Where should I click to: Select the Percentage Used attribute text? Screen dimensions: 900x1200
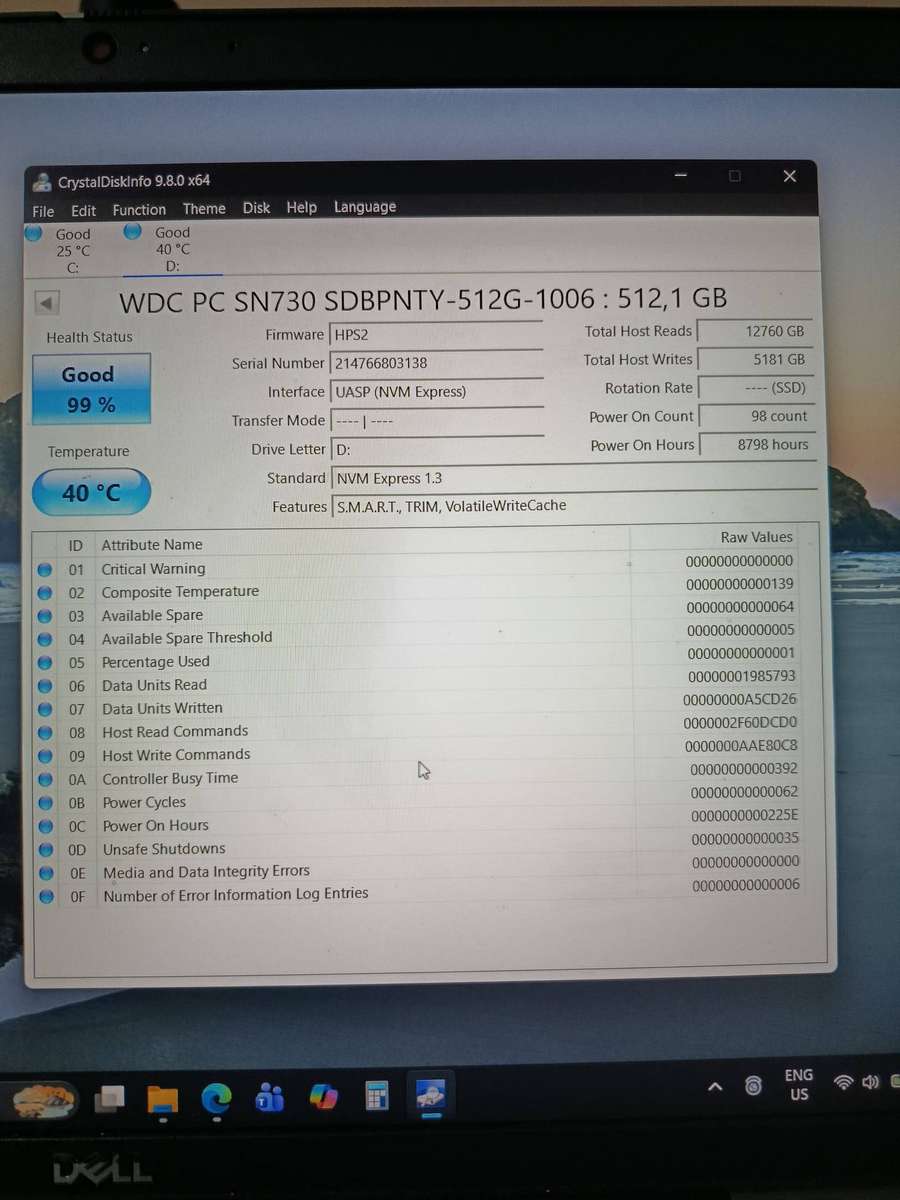[x=156, y=662]
